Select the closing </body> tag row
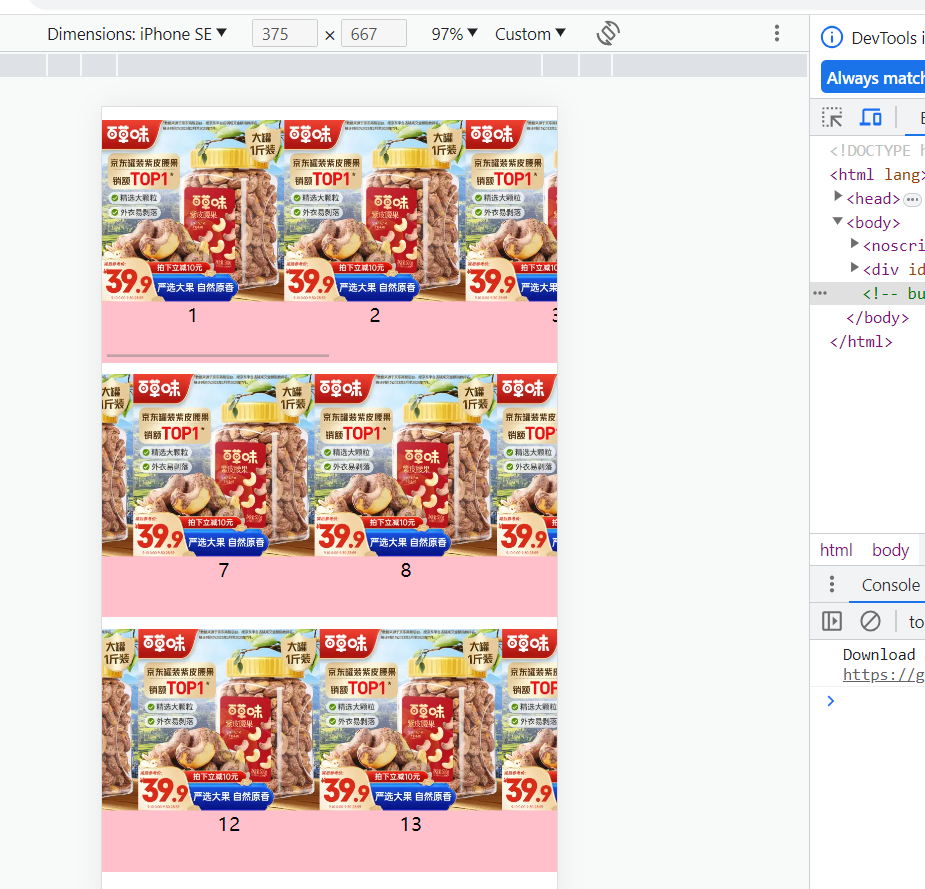 877,317
